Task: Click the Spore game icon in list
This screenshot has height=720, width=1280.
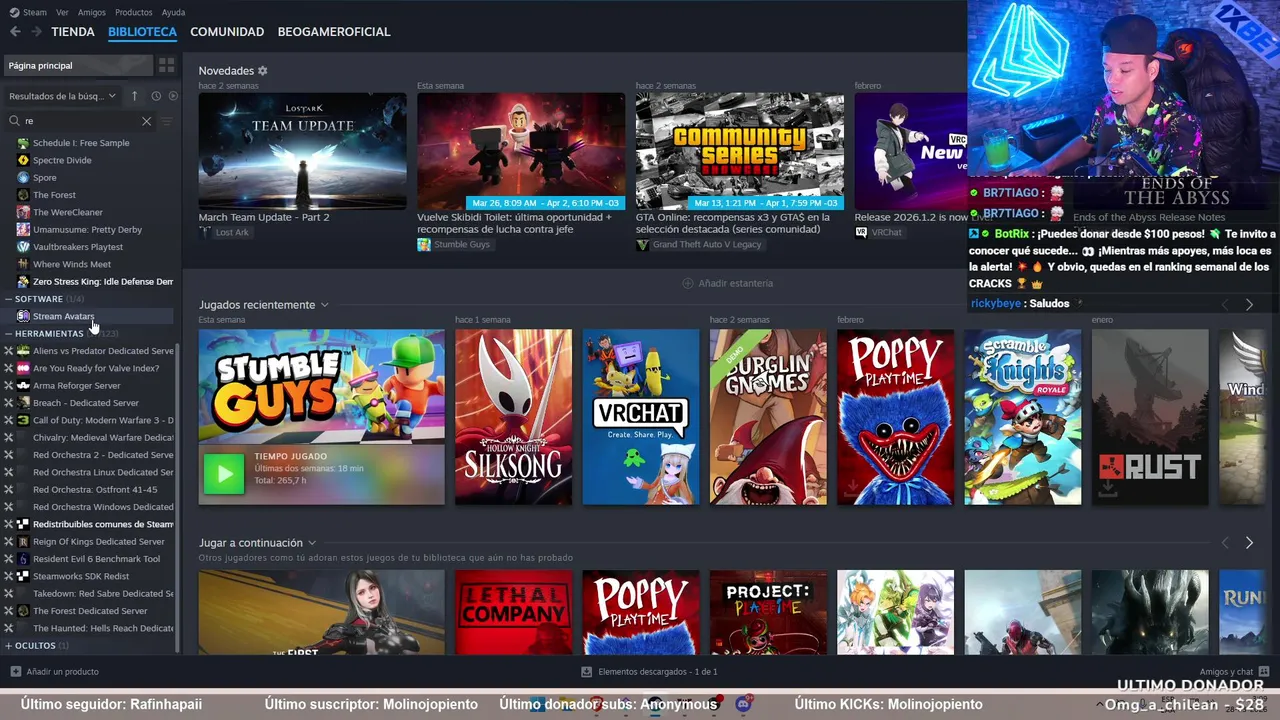Action: [23, 178]
